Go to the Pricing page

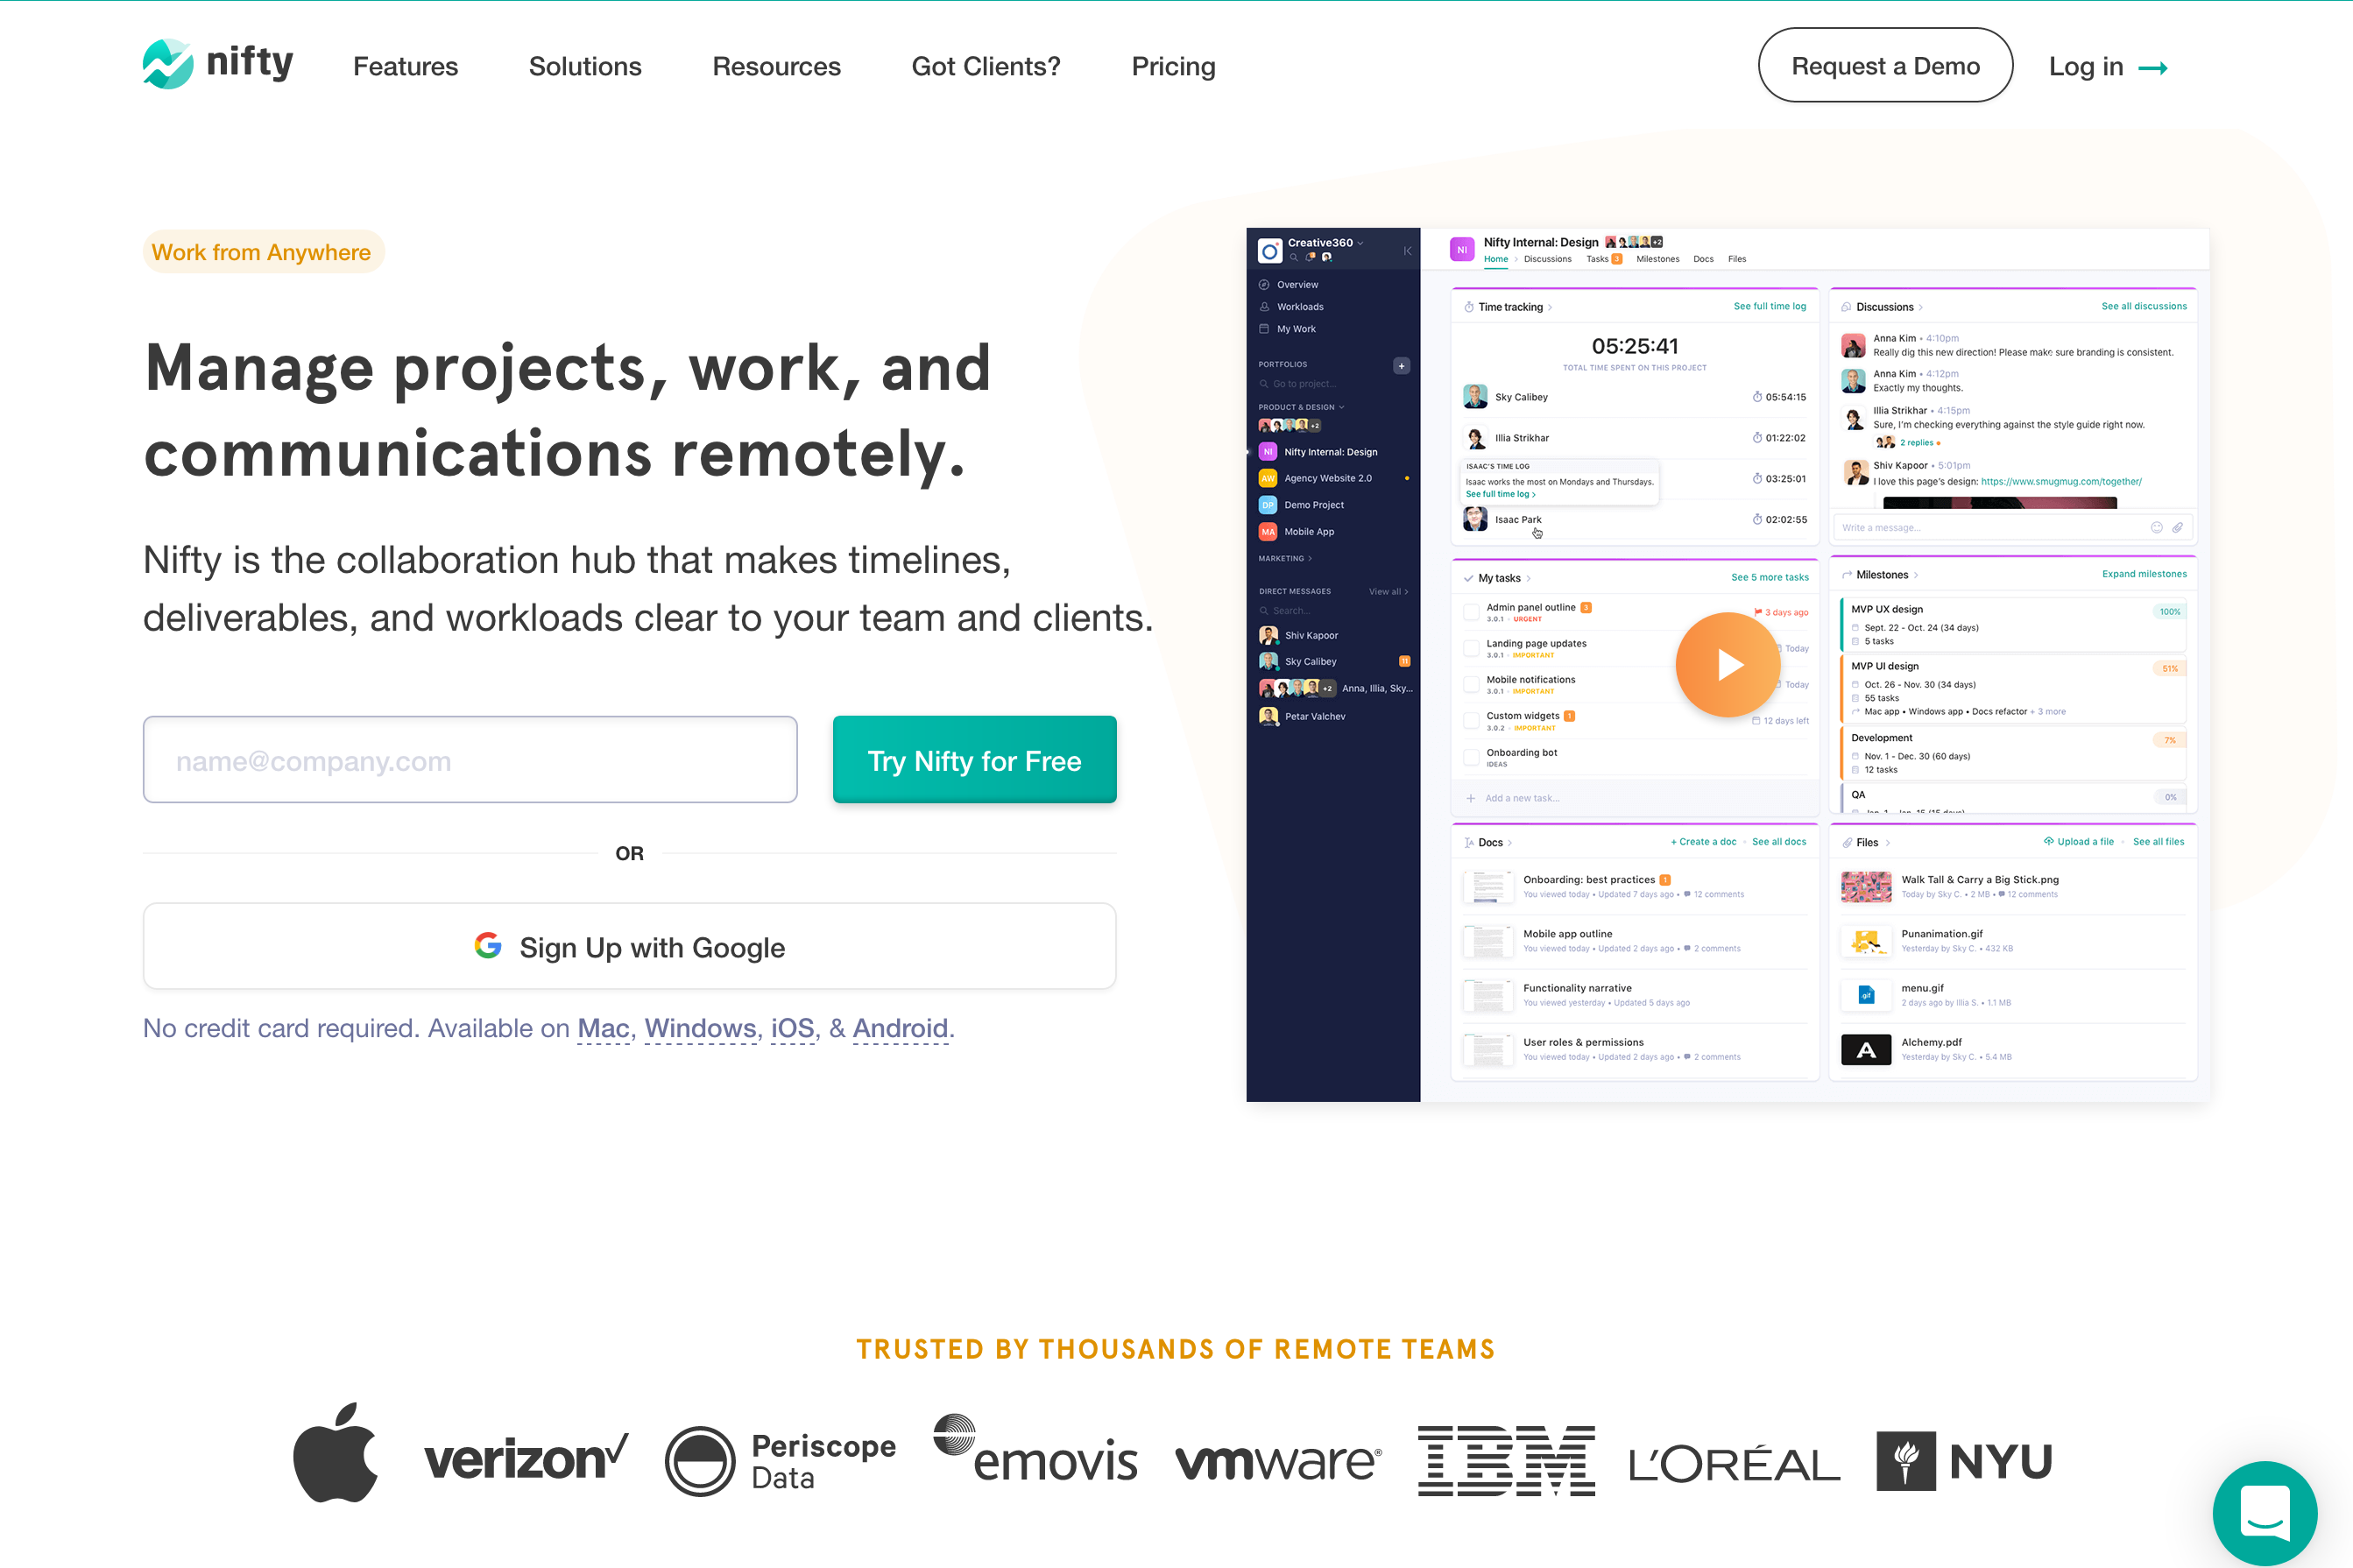pyautogui.click(x=1173, y=66)
